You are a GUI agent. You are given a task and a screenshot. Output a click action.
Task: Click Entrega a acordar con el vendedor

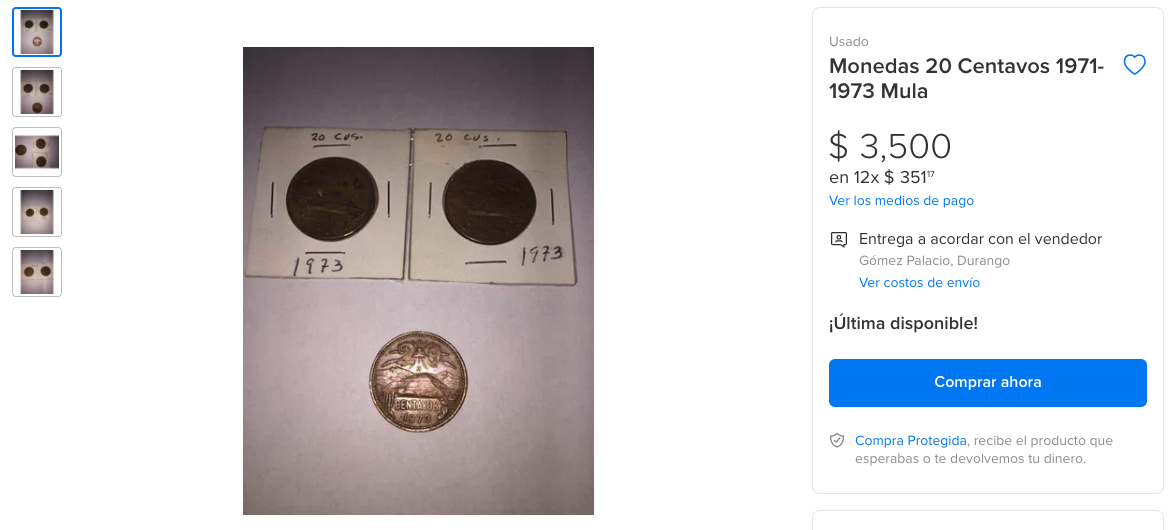(981, 239)
